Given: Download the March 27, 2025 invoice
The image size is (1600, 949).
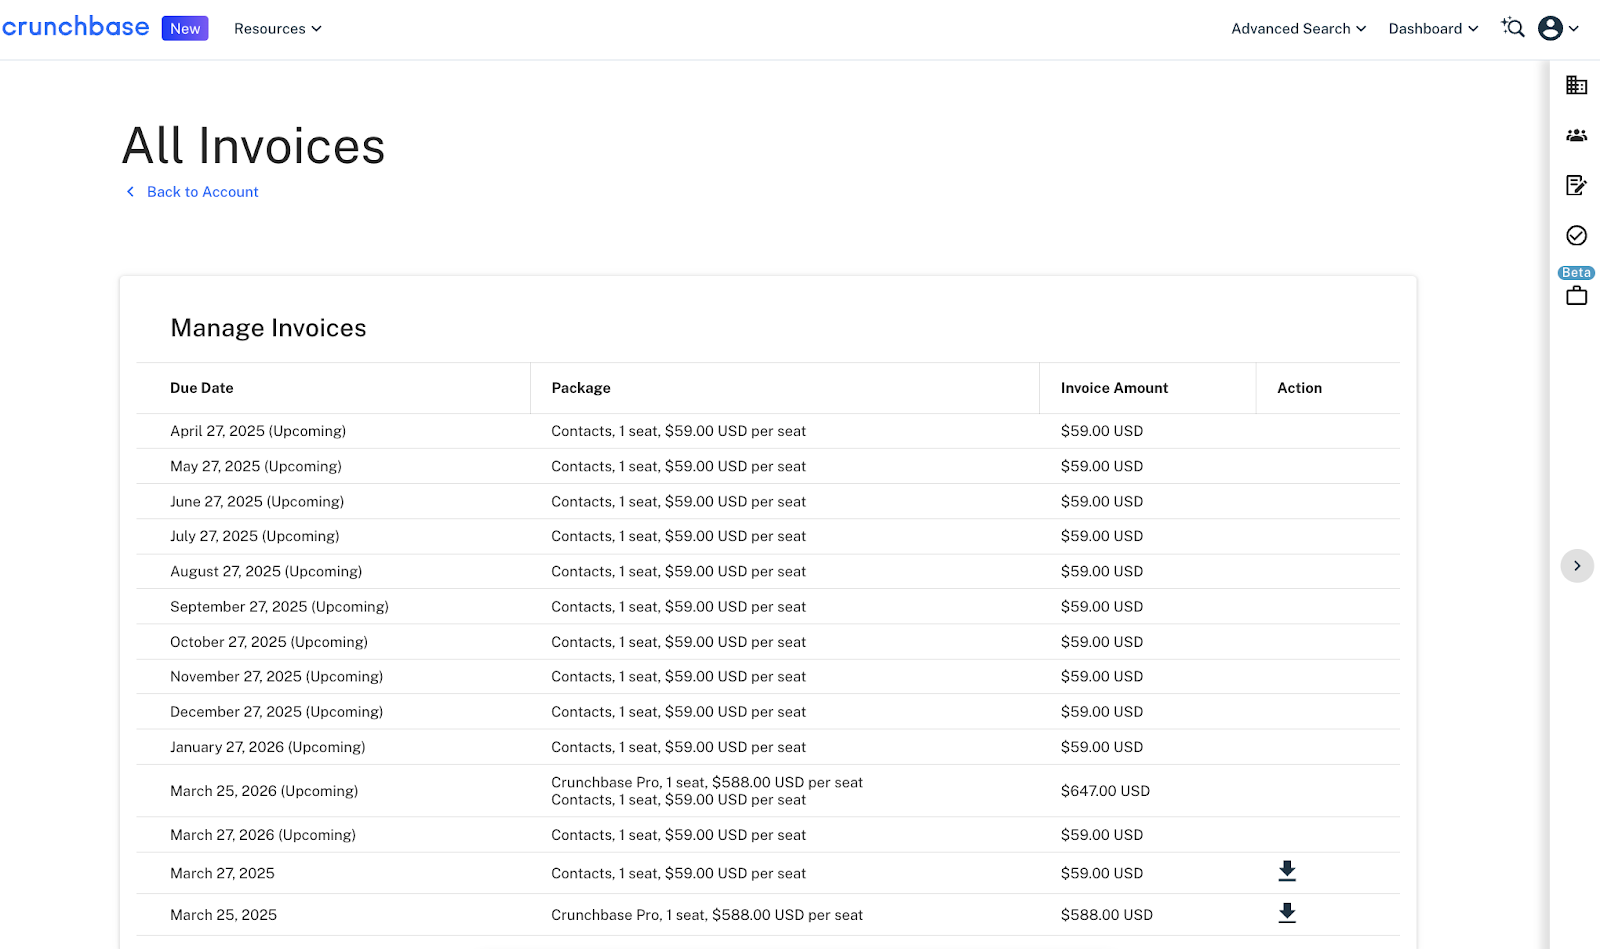Looking at the screenshot, I should [x=1287, y=872].
